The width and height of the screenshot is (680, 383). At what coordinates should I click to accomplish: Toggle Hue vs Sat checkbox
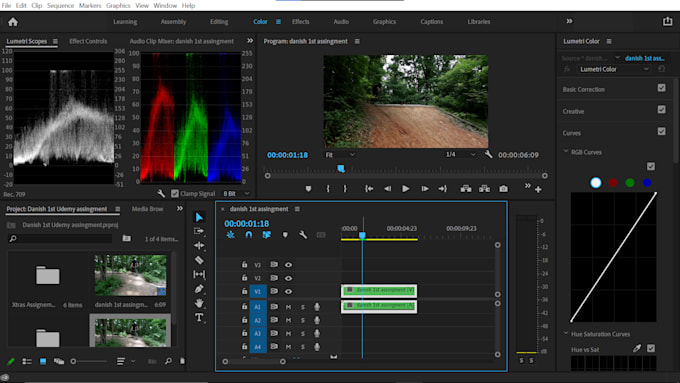pyautogui.click(x=651, y=348)
